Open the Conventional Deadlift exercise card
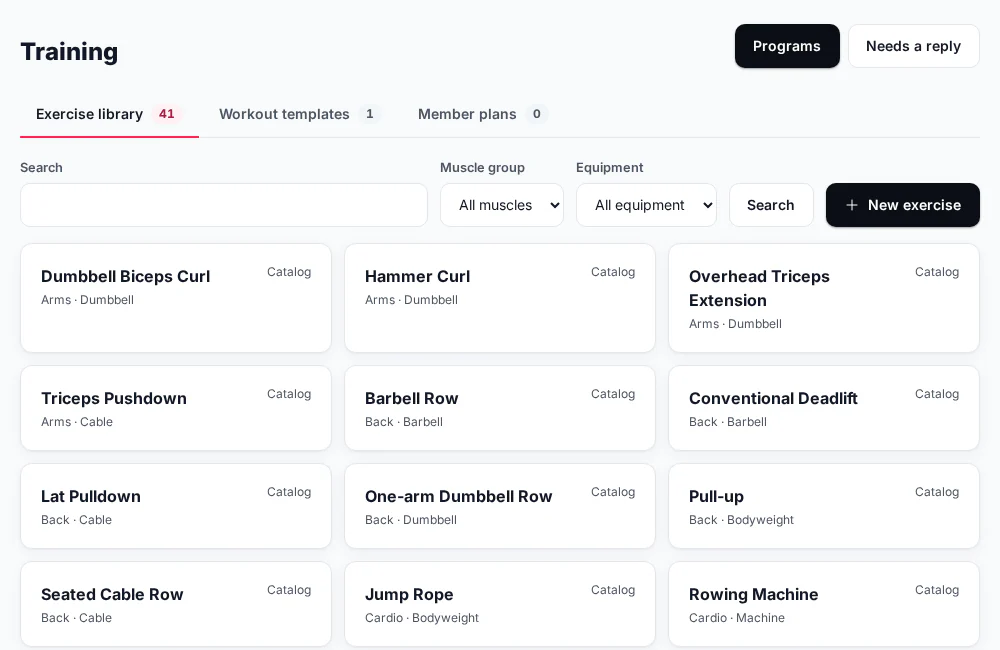 coord(824,408)
